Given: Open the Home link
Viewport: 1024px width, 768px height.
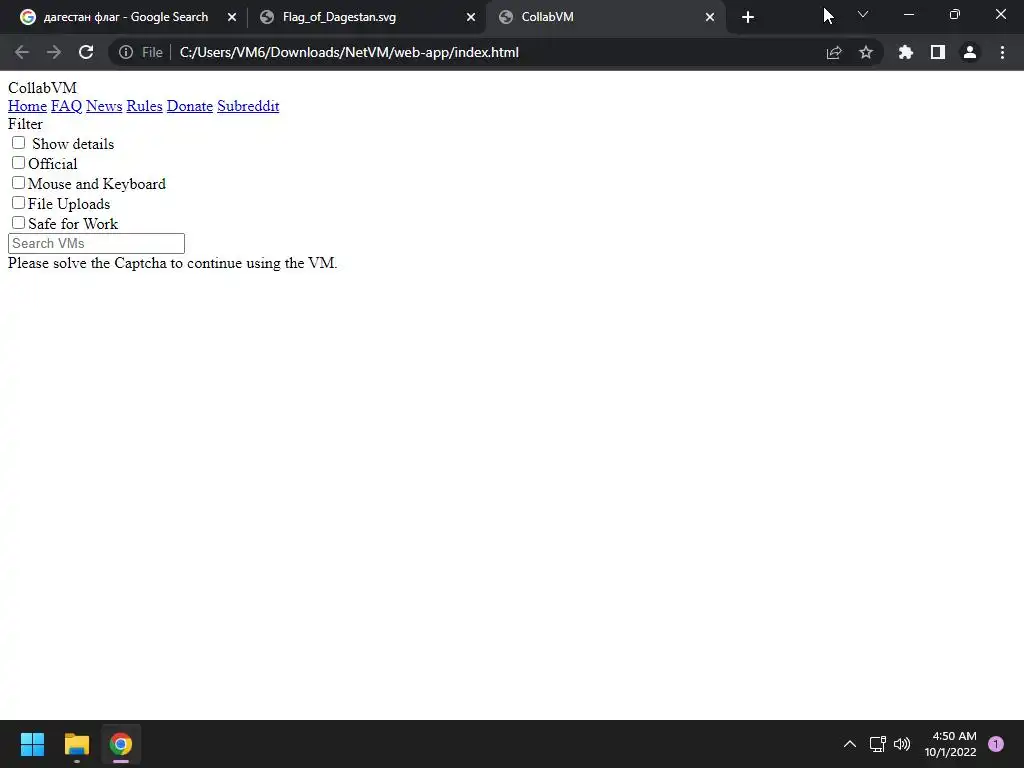Looking at the screenshot, I should (x=27, y=106).
